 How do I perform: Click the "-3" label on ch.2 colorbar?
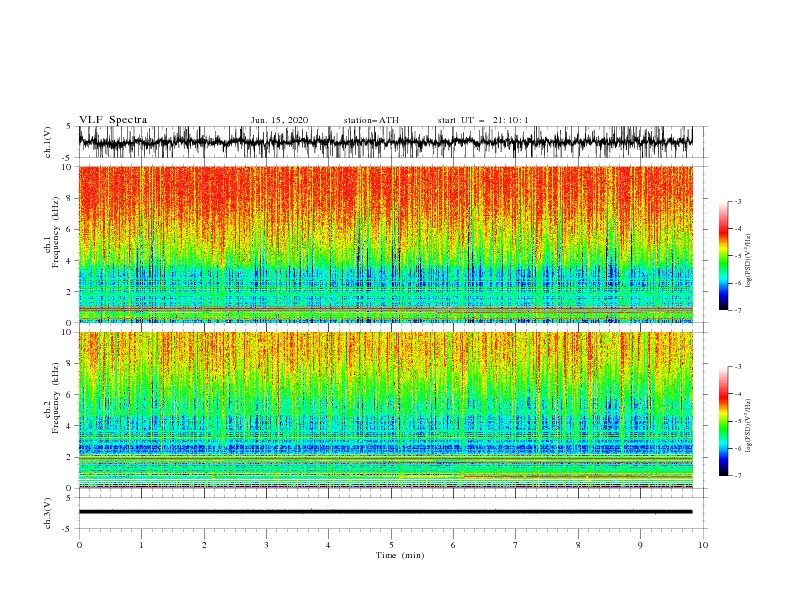click(738, 367)
